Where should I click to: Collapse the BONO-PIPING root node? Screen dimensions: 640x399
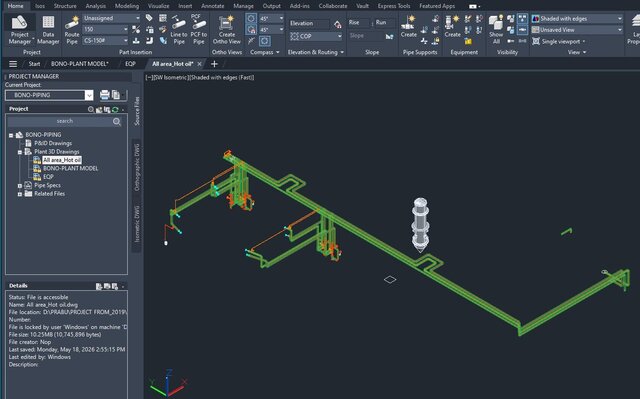click(11, 135)
